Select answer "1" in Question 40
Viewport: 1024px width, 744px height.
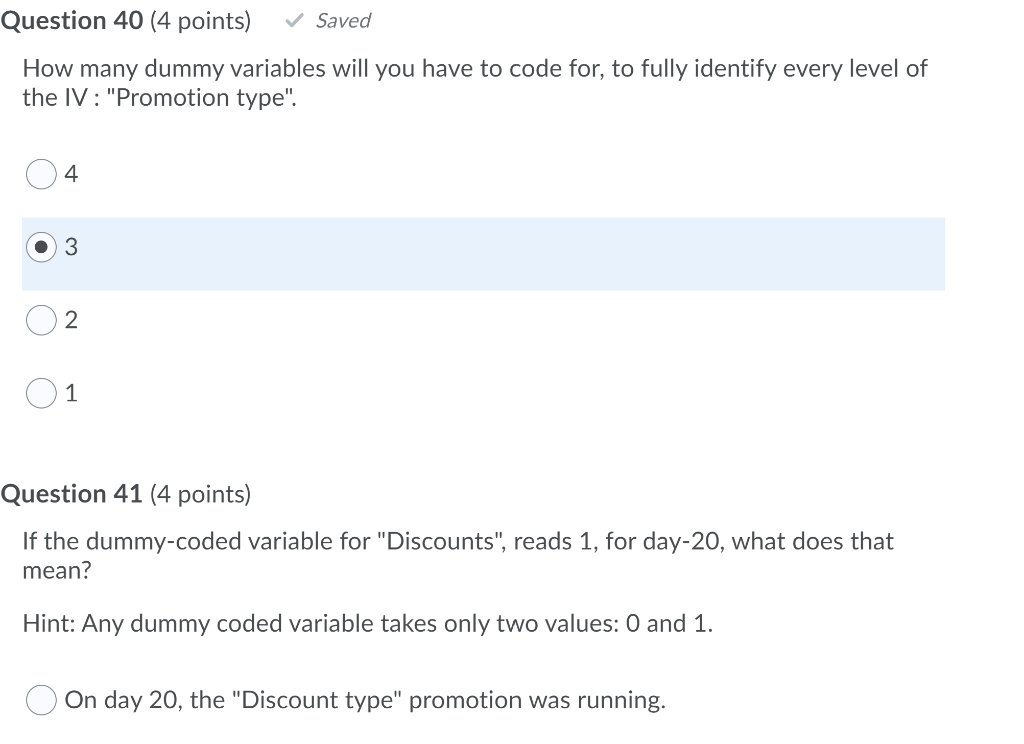coord(40,392)
